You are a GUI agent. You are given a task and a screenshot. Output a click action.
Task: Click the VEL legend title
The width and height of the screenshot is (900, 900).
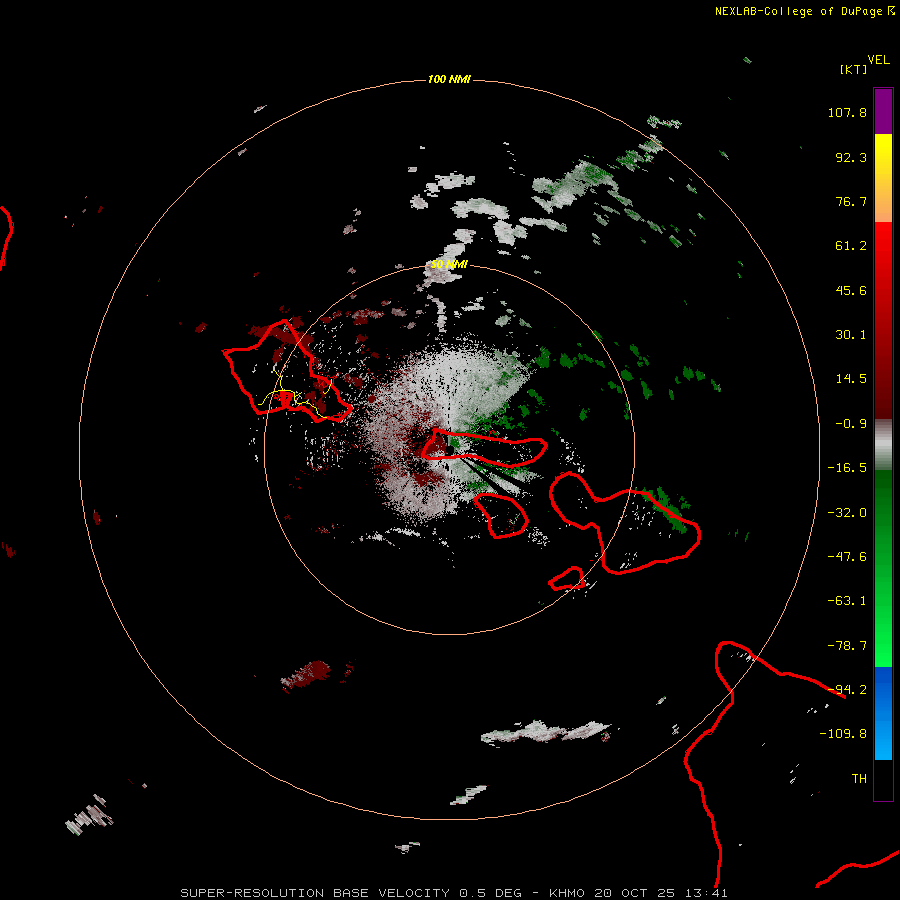click(x=878, y=60)
